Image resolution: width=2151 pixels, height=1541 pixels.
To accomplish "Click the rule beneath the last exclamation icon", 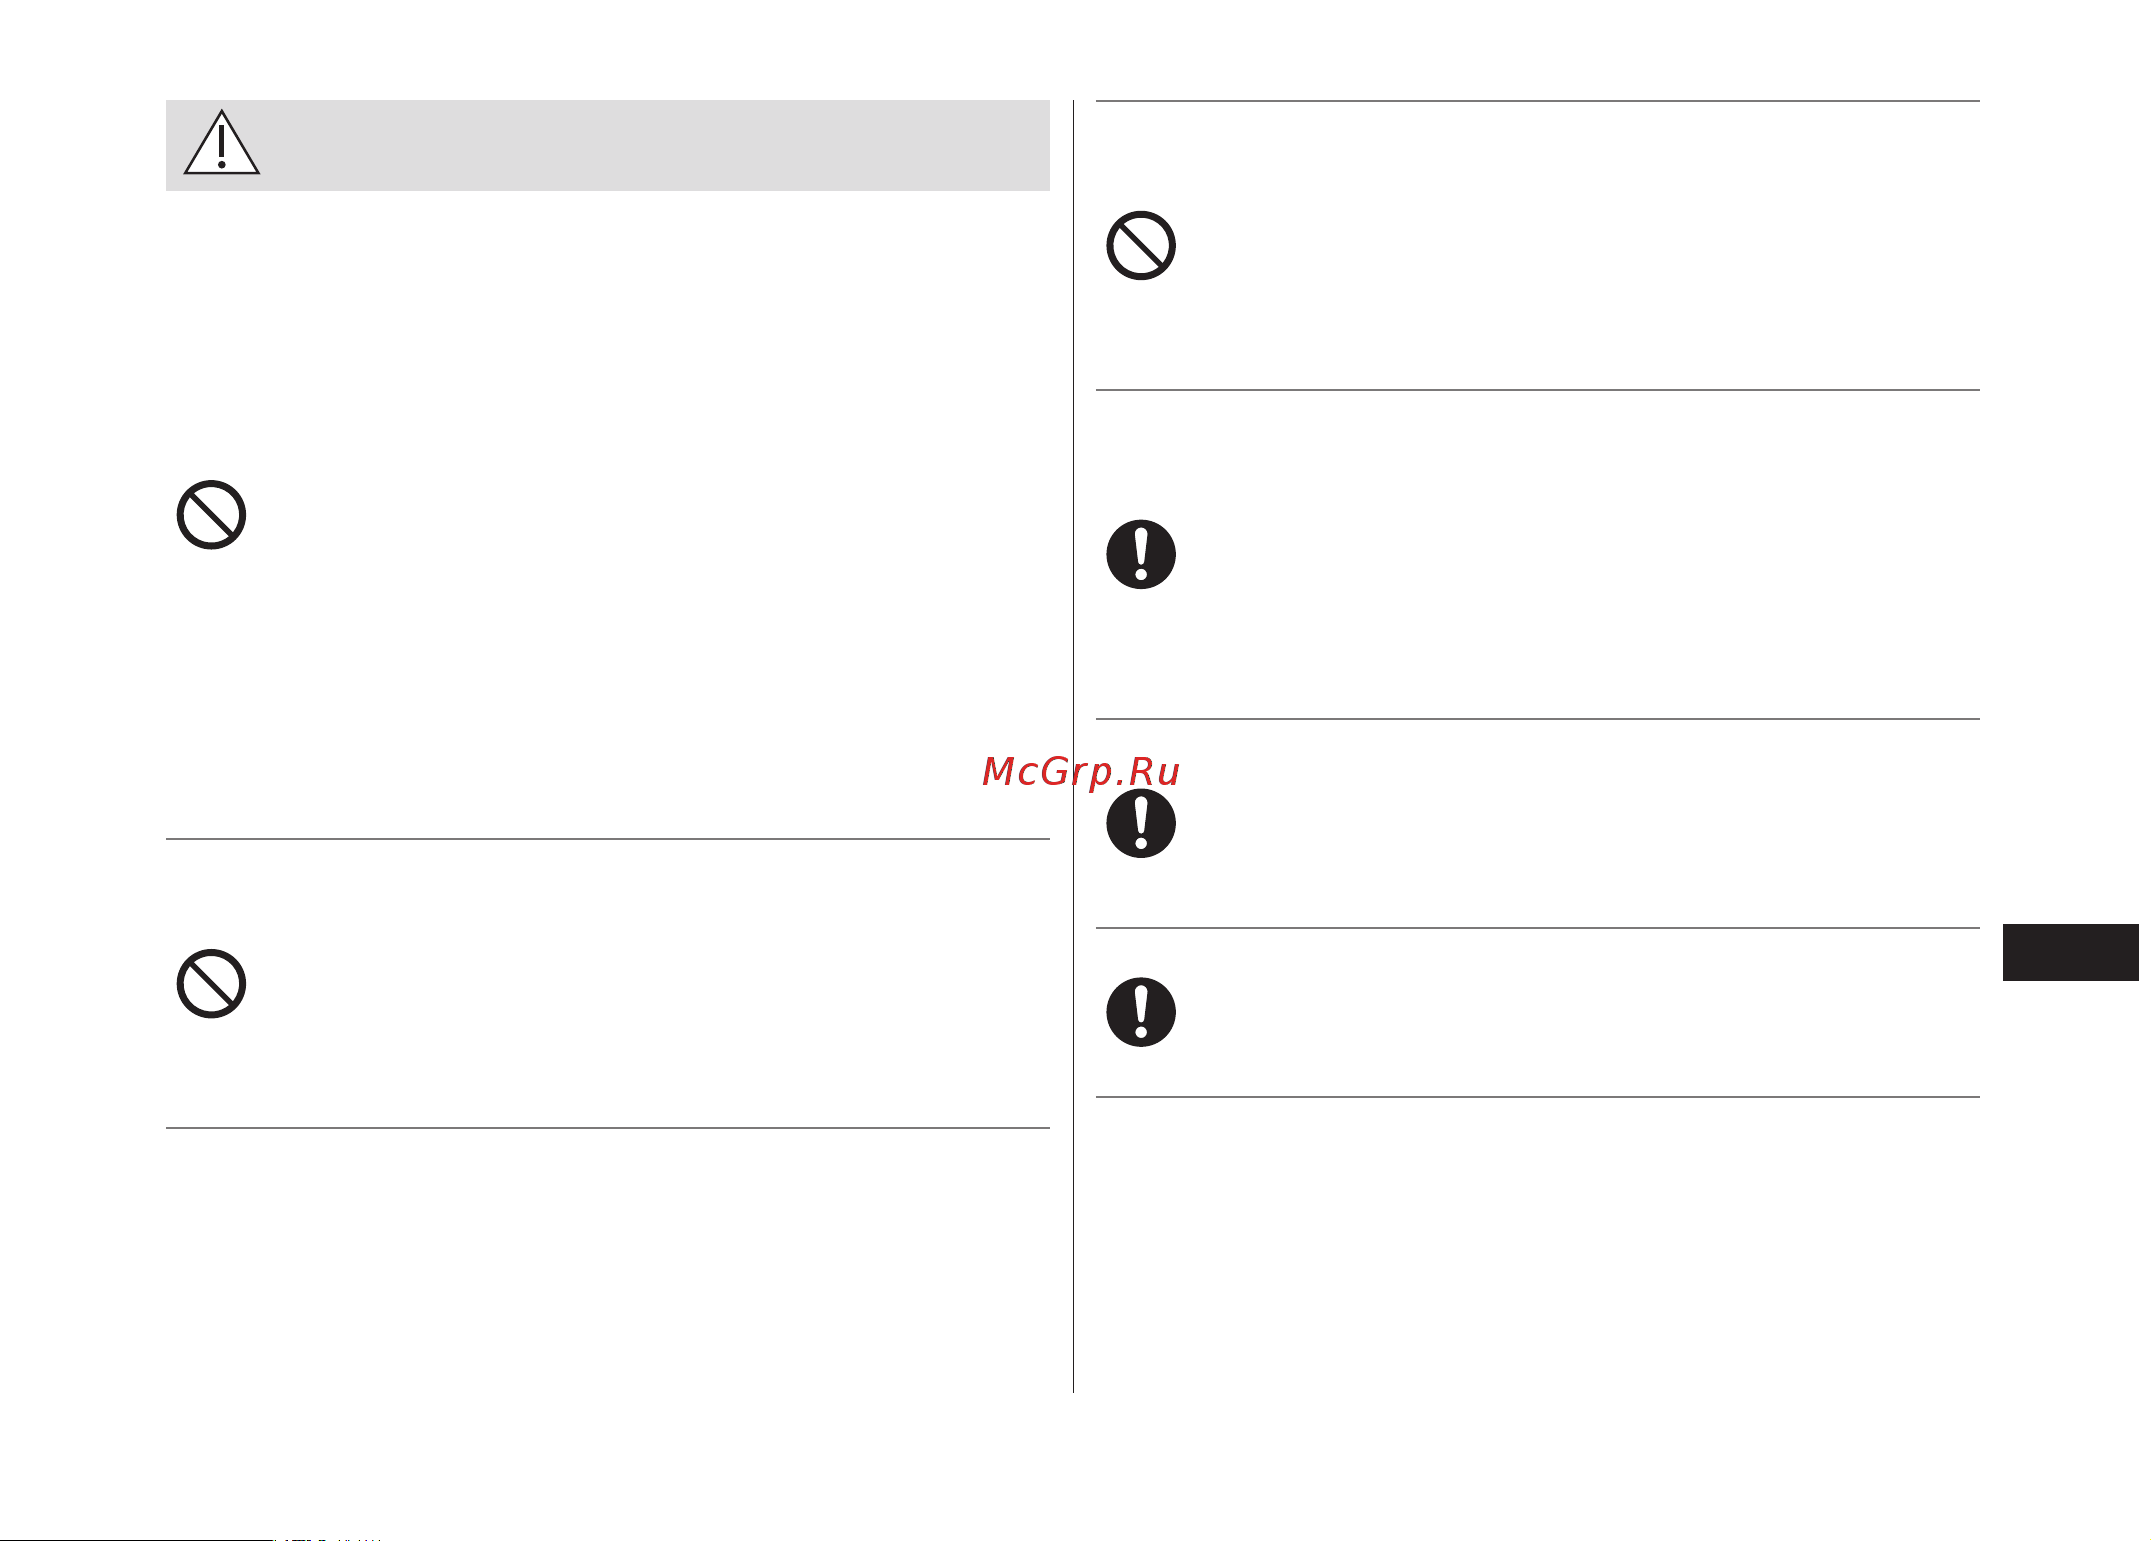I will click(1538, 1097).
